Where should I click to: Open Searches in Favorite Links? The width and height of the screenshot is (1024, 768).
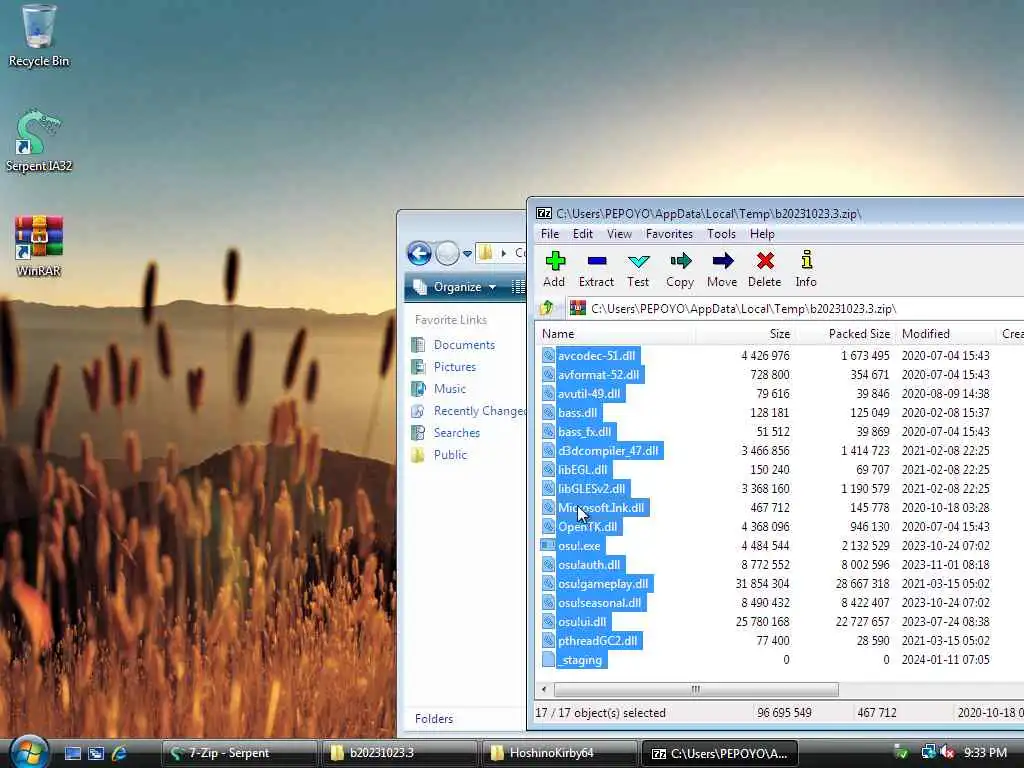point(456,432)
